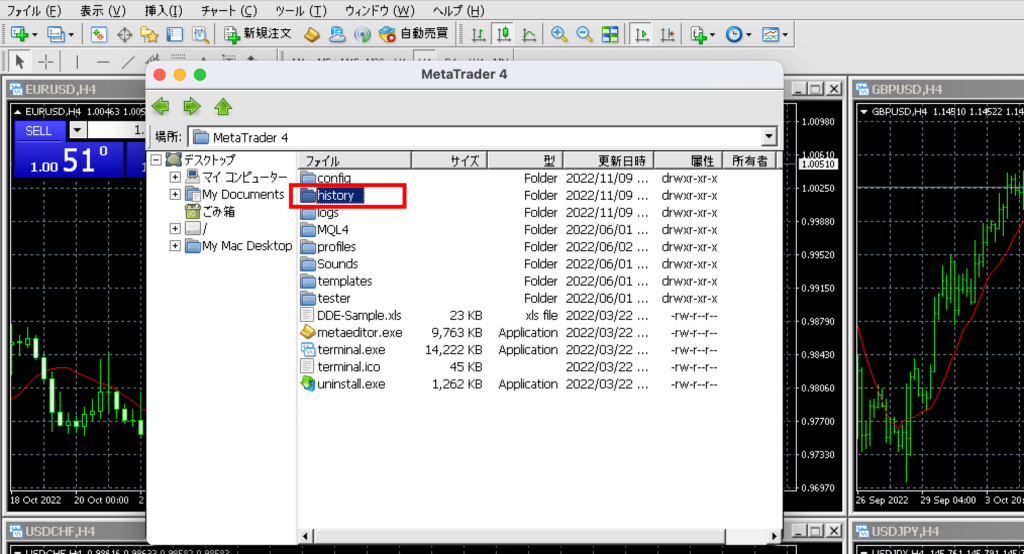
Task: Toggle the Terminal panel icon
Action: pos(174,34)
